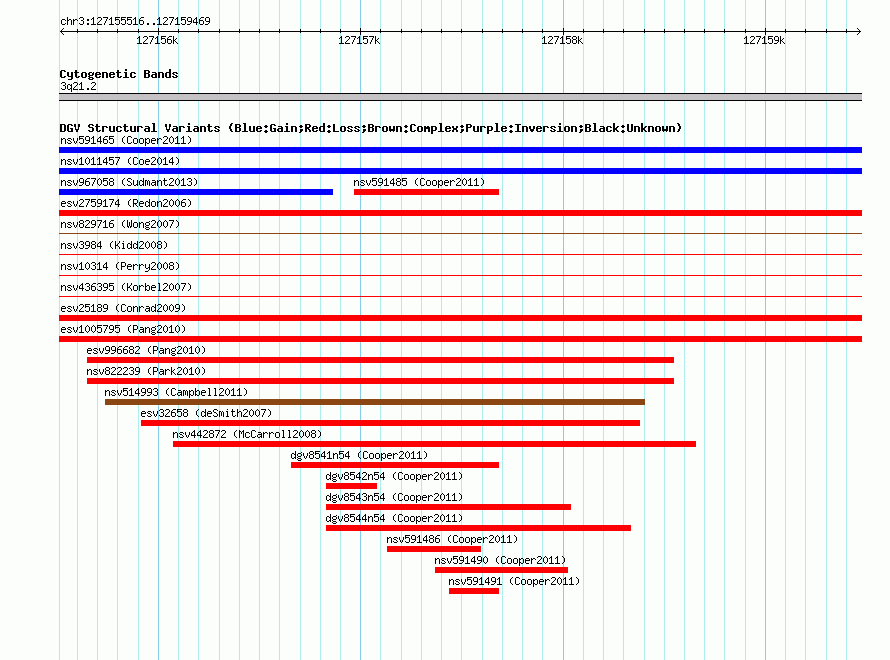Click the brown complex bar for nsv514993

click(x=375, y=402)
